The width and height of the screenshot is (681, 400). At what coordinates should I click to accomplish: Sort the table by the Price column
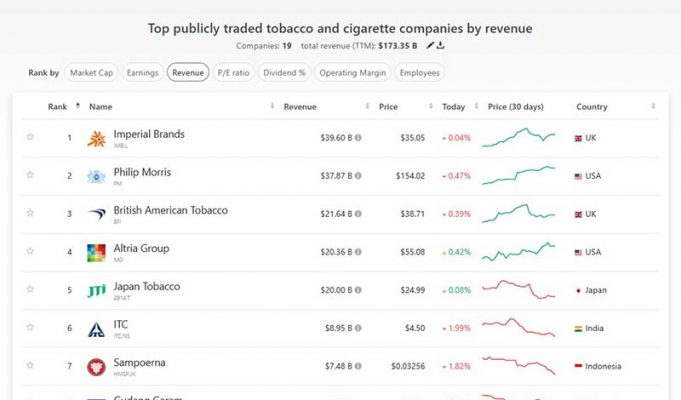(389, 106)
